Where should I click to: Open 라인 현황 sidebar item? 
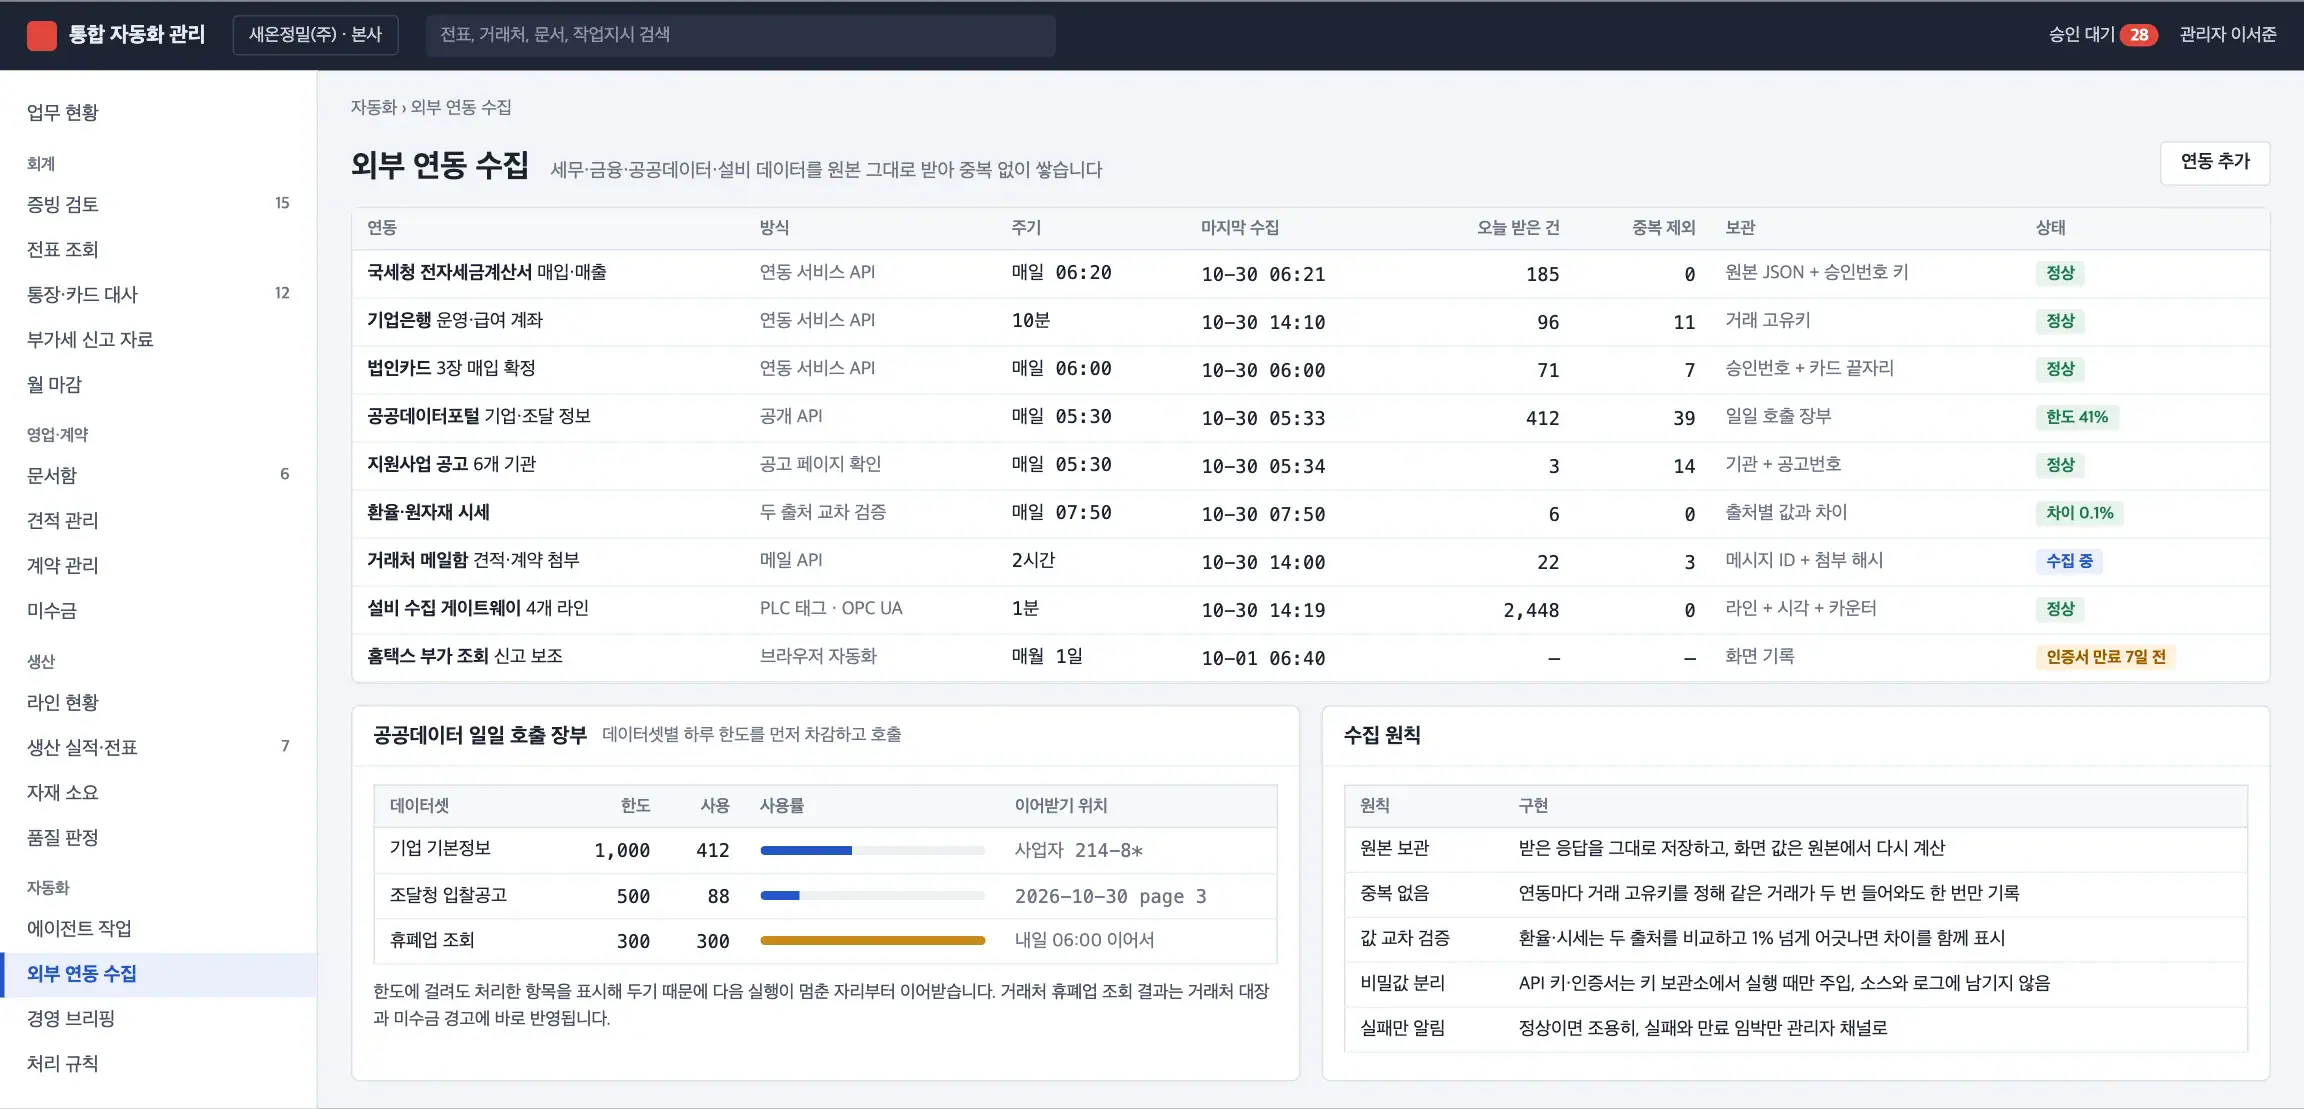pos(158,702)
